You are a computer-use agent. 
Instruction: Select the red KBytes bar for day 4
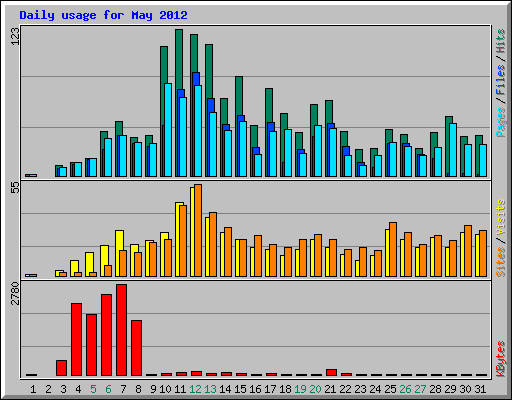(x=76, y=339)
